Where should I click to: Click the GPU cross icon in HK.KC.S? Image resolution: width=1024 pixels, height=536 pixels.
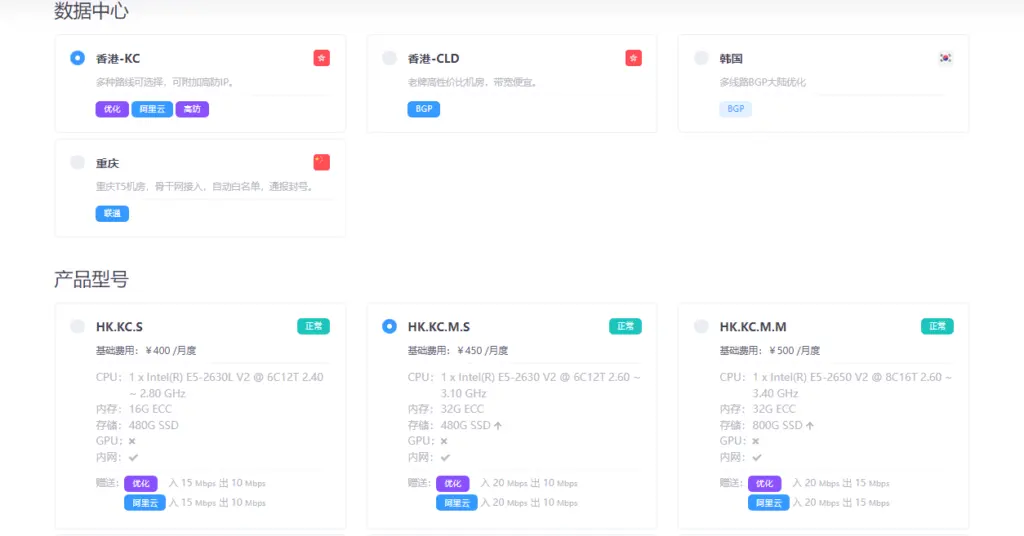click(133, 441)
